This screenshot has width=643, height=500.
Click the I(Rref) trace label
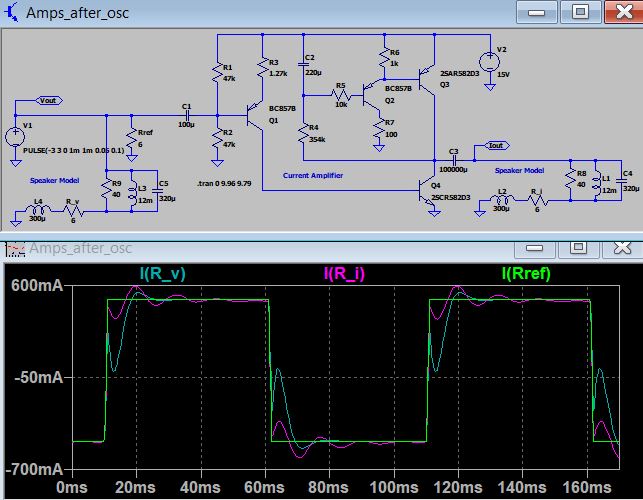pyautogui.click(x=526, y=273)
